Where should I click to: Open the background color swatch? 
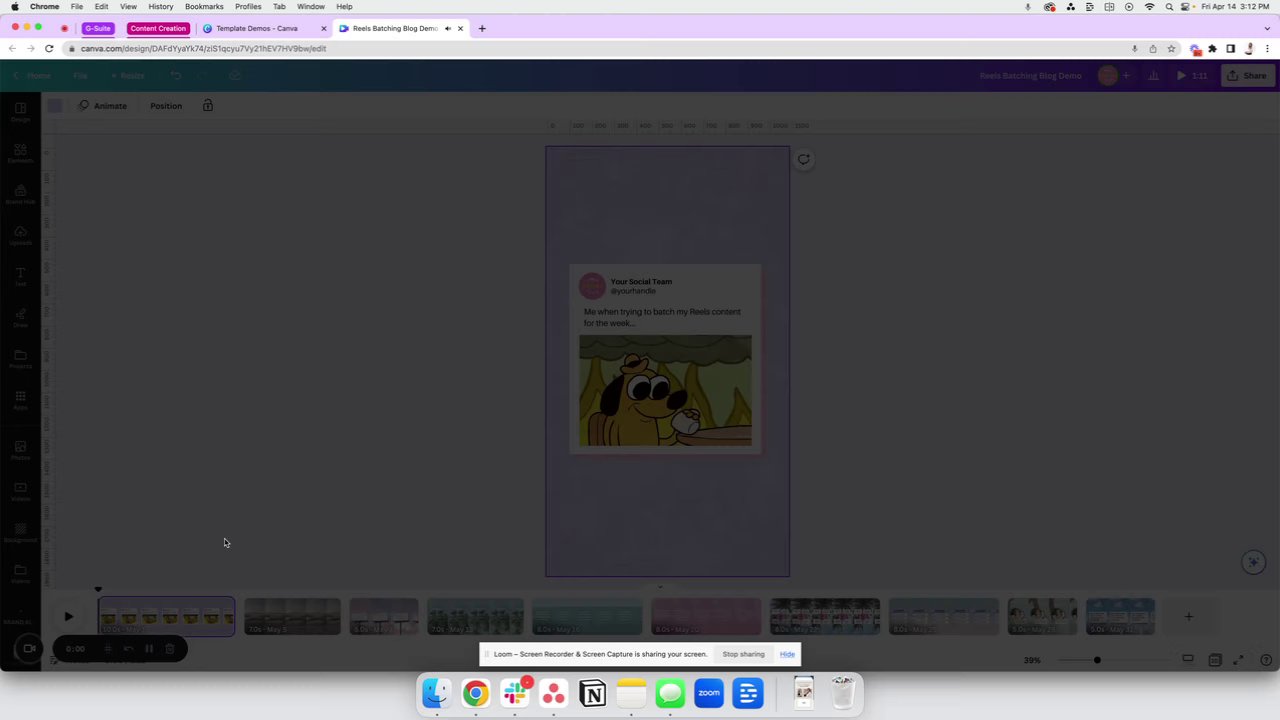coord(55,106)
